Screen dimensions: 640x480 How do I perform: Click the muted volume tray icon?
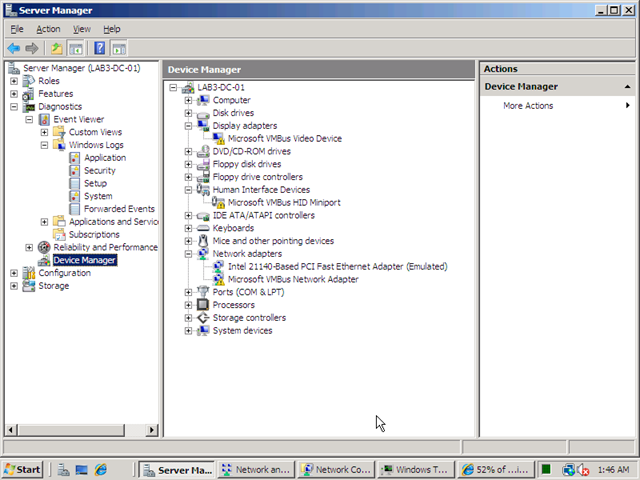(x=583, y=470)
